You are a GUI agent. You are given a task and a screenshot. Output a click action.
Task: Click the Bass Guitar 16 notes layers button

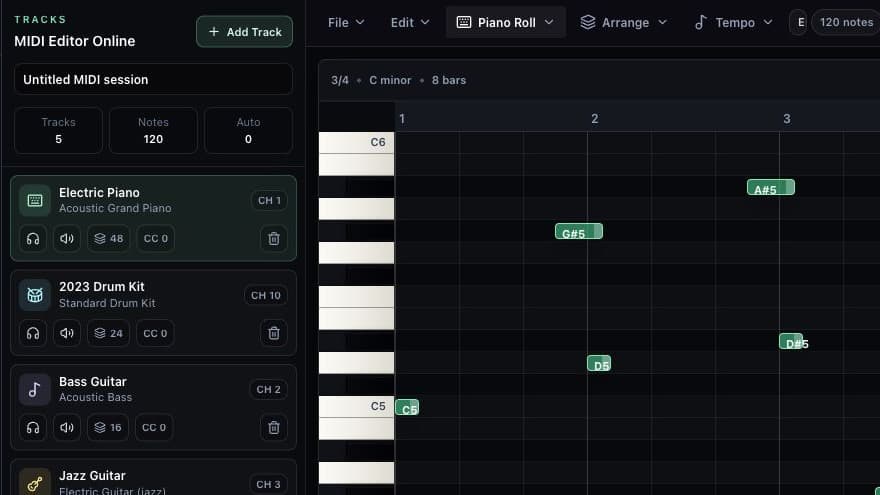tap(108, 428)
